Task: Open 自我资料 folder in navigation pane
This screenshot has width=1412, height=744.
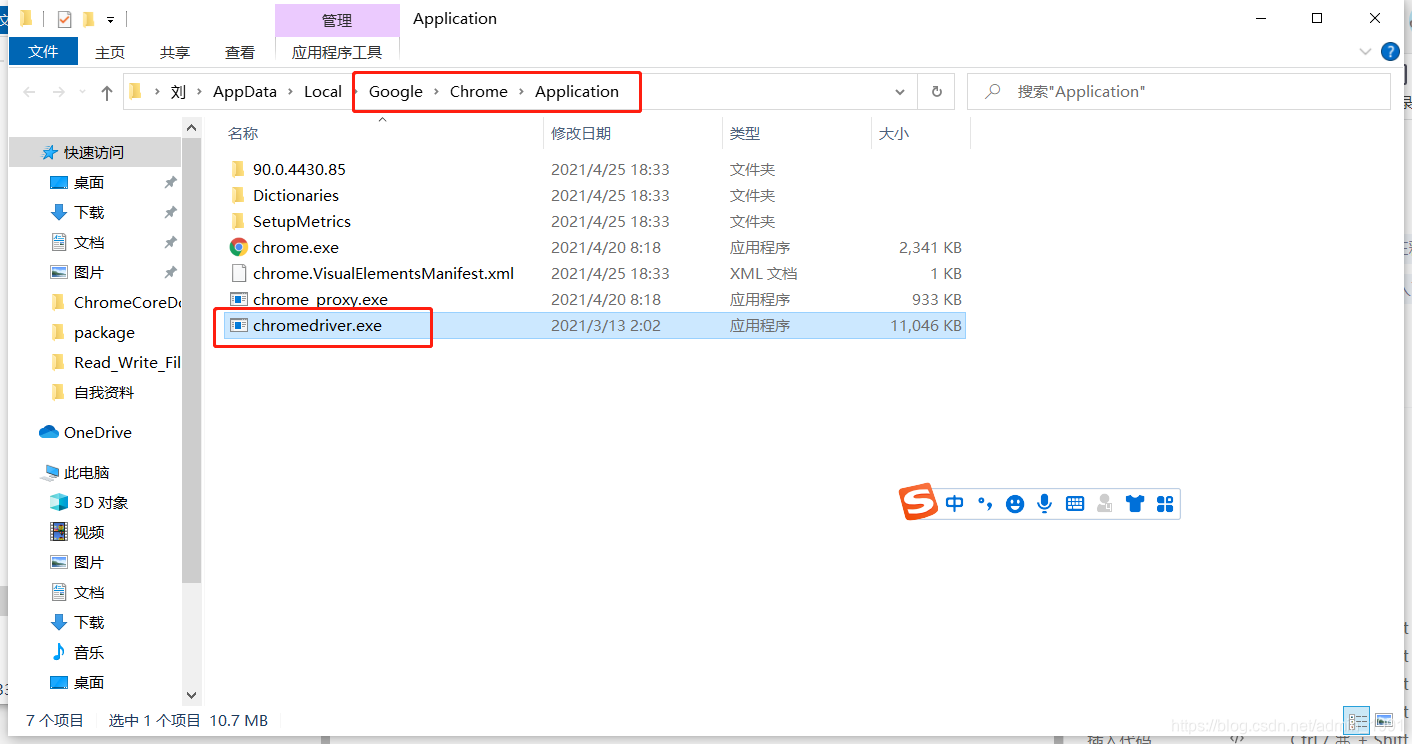Action: point(104,393)
